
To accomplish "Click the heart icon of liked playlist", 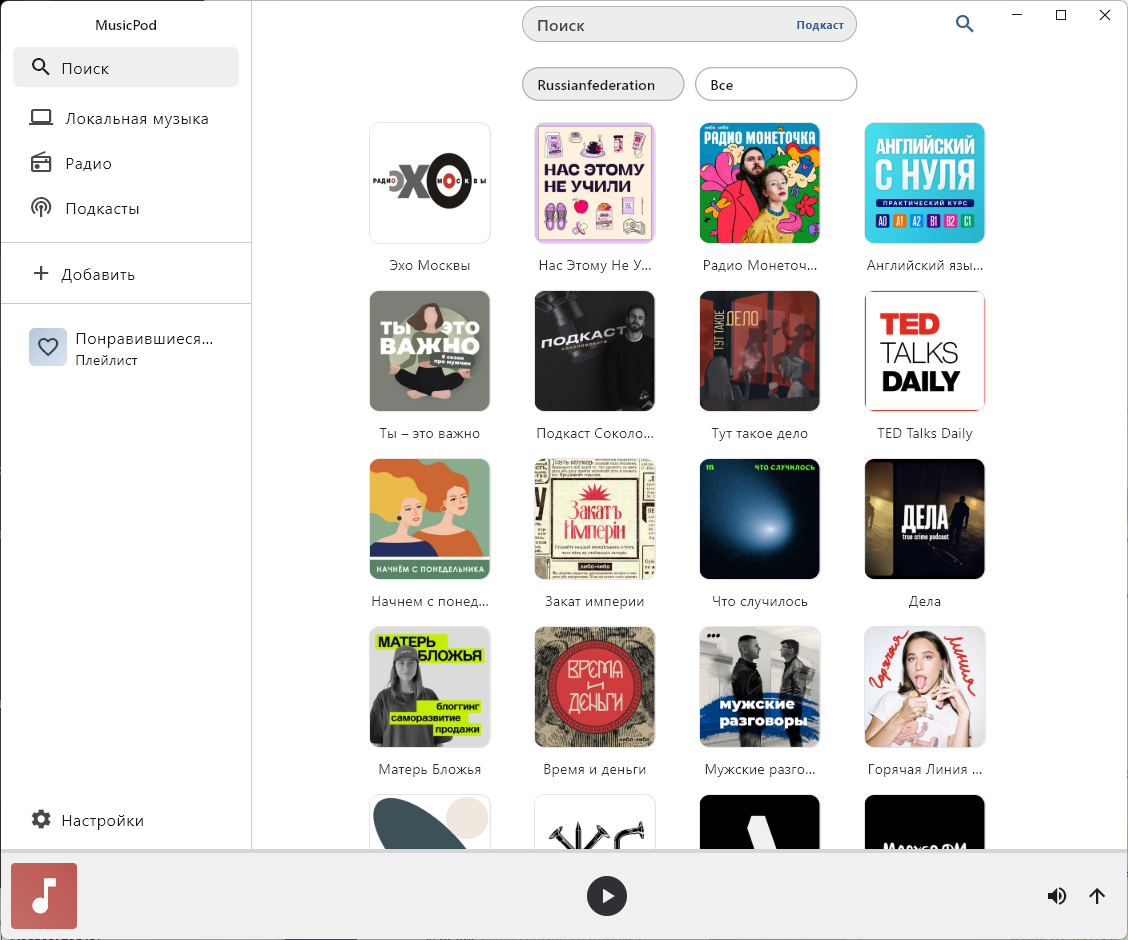I will click(48, 347).
